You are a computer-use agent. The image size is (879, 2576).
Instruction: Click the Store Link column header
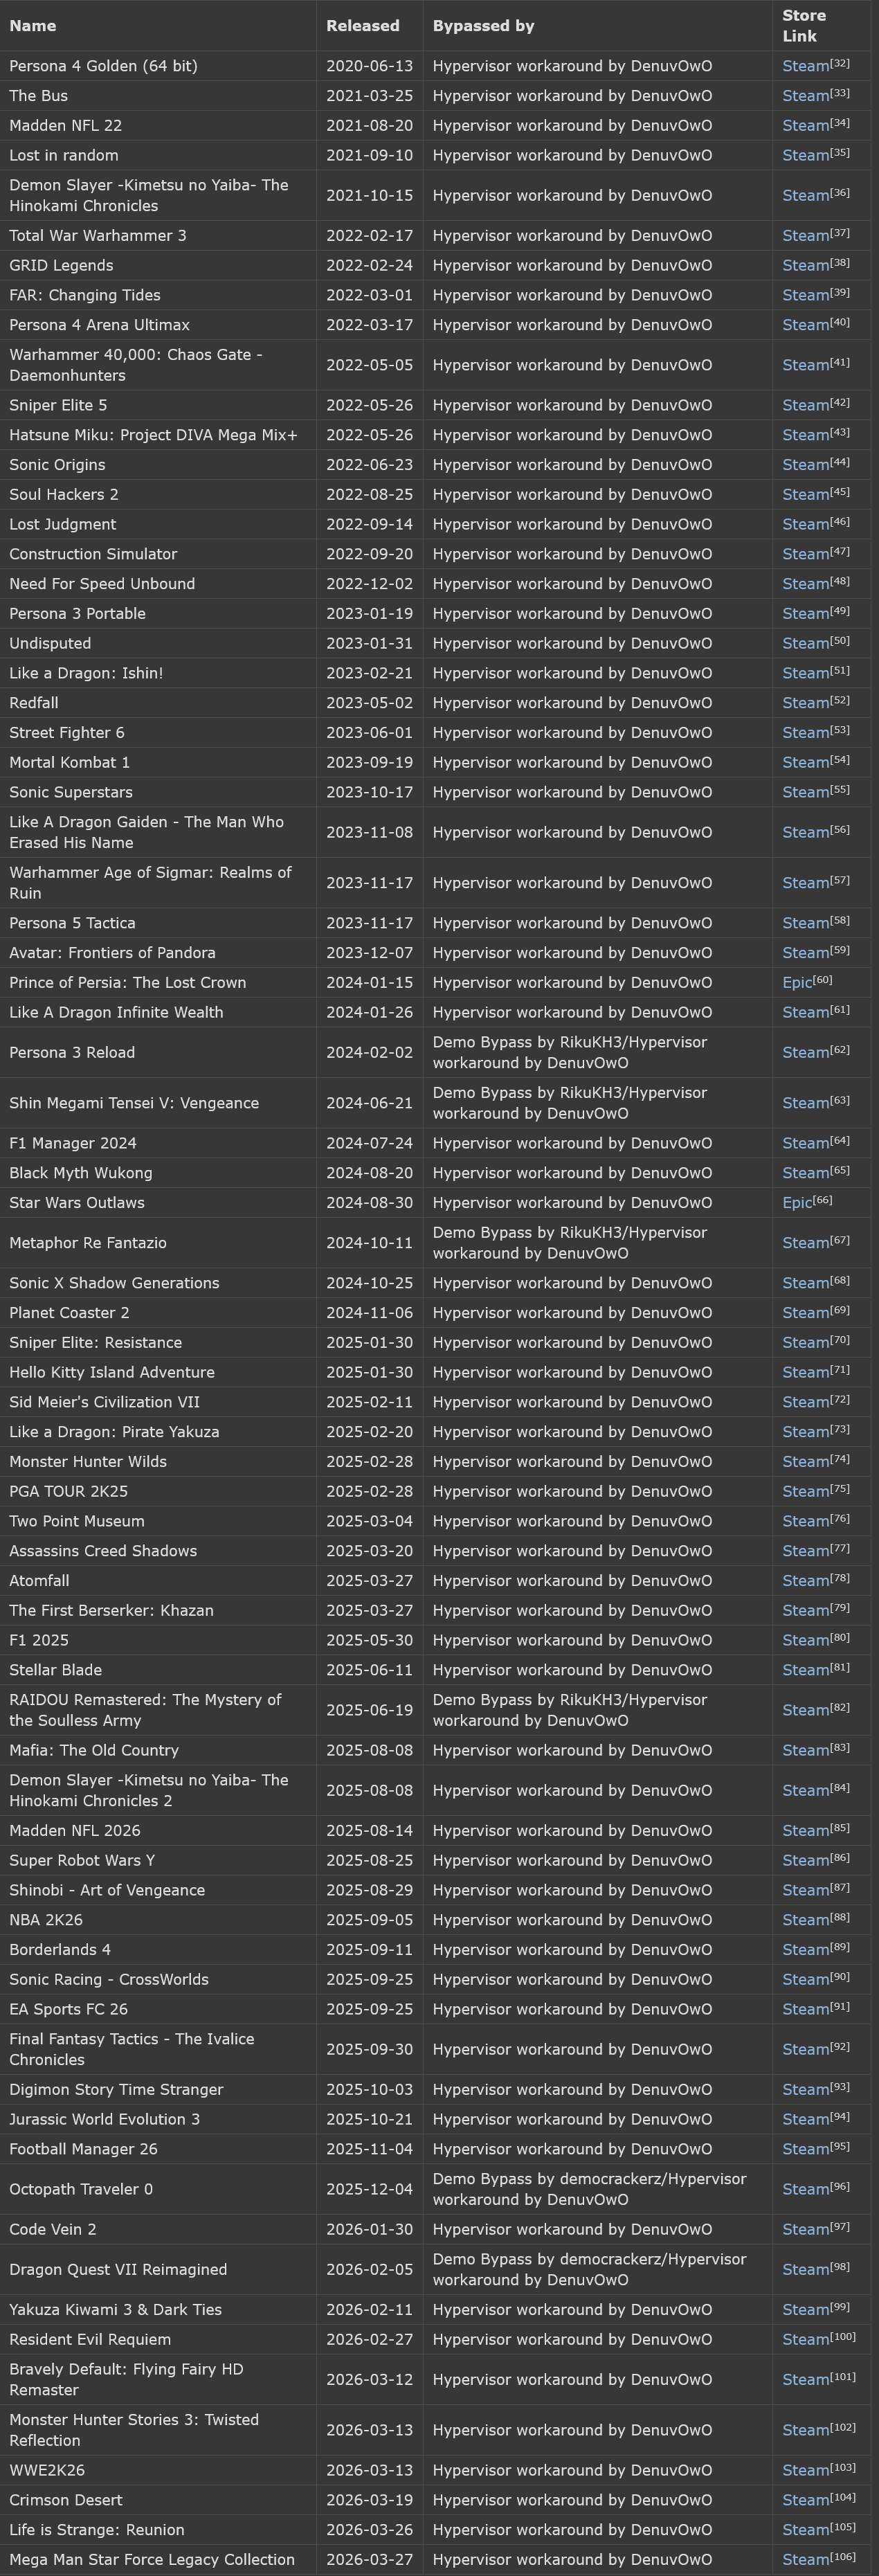tap(821, 26)
